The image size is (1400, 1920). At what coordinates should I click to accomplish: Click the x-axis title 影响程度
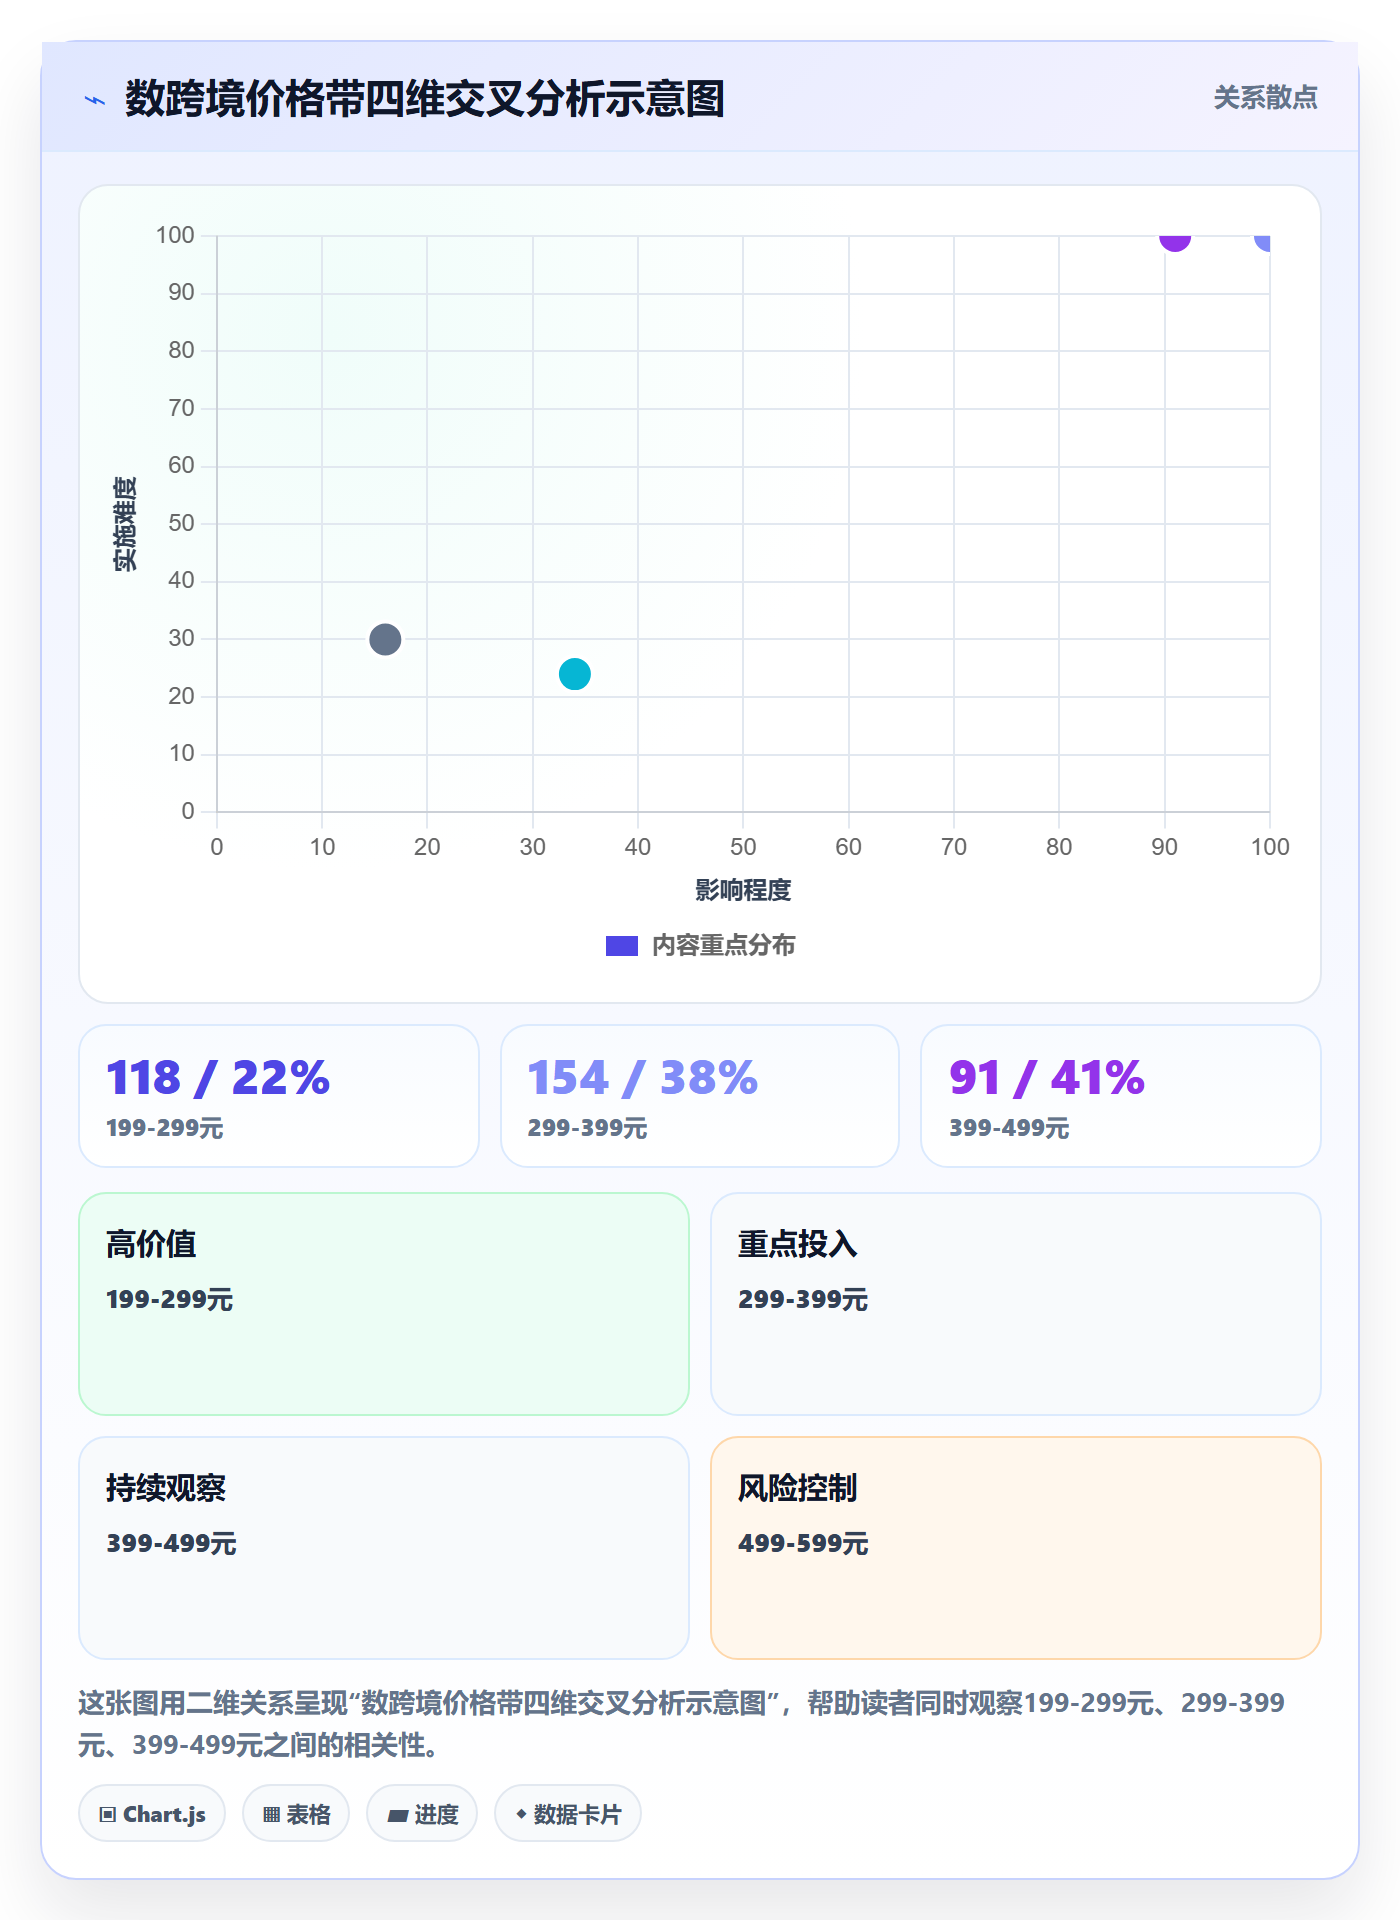743,890
